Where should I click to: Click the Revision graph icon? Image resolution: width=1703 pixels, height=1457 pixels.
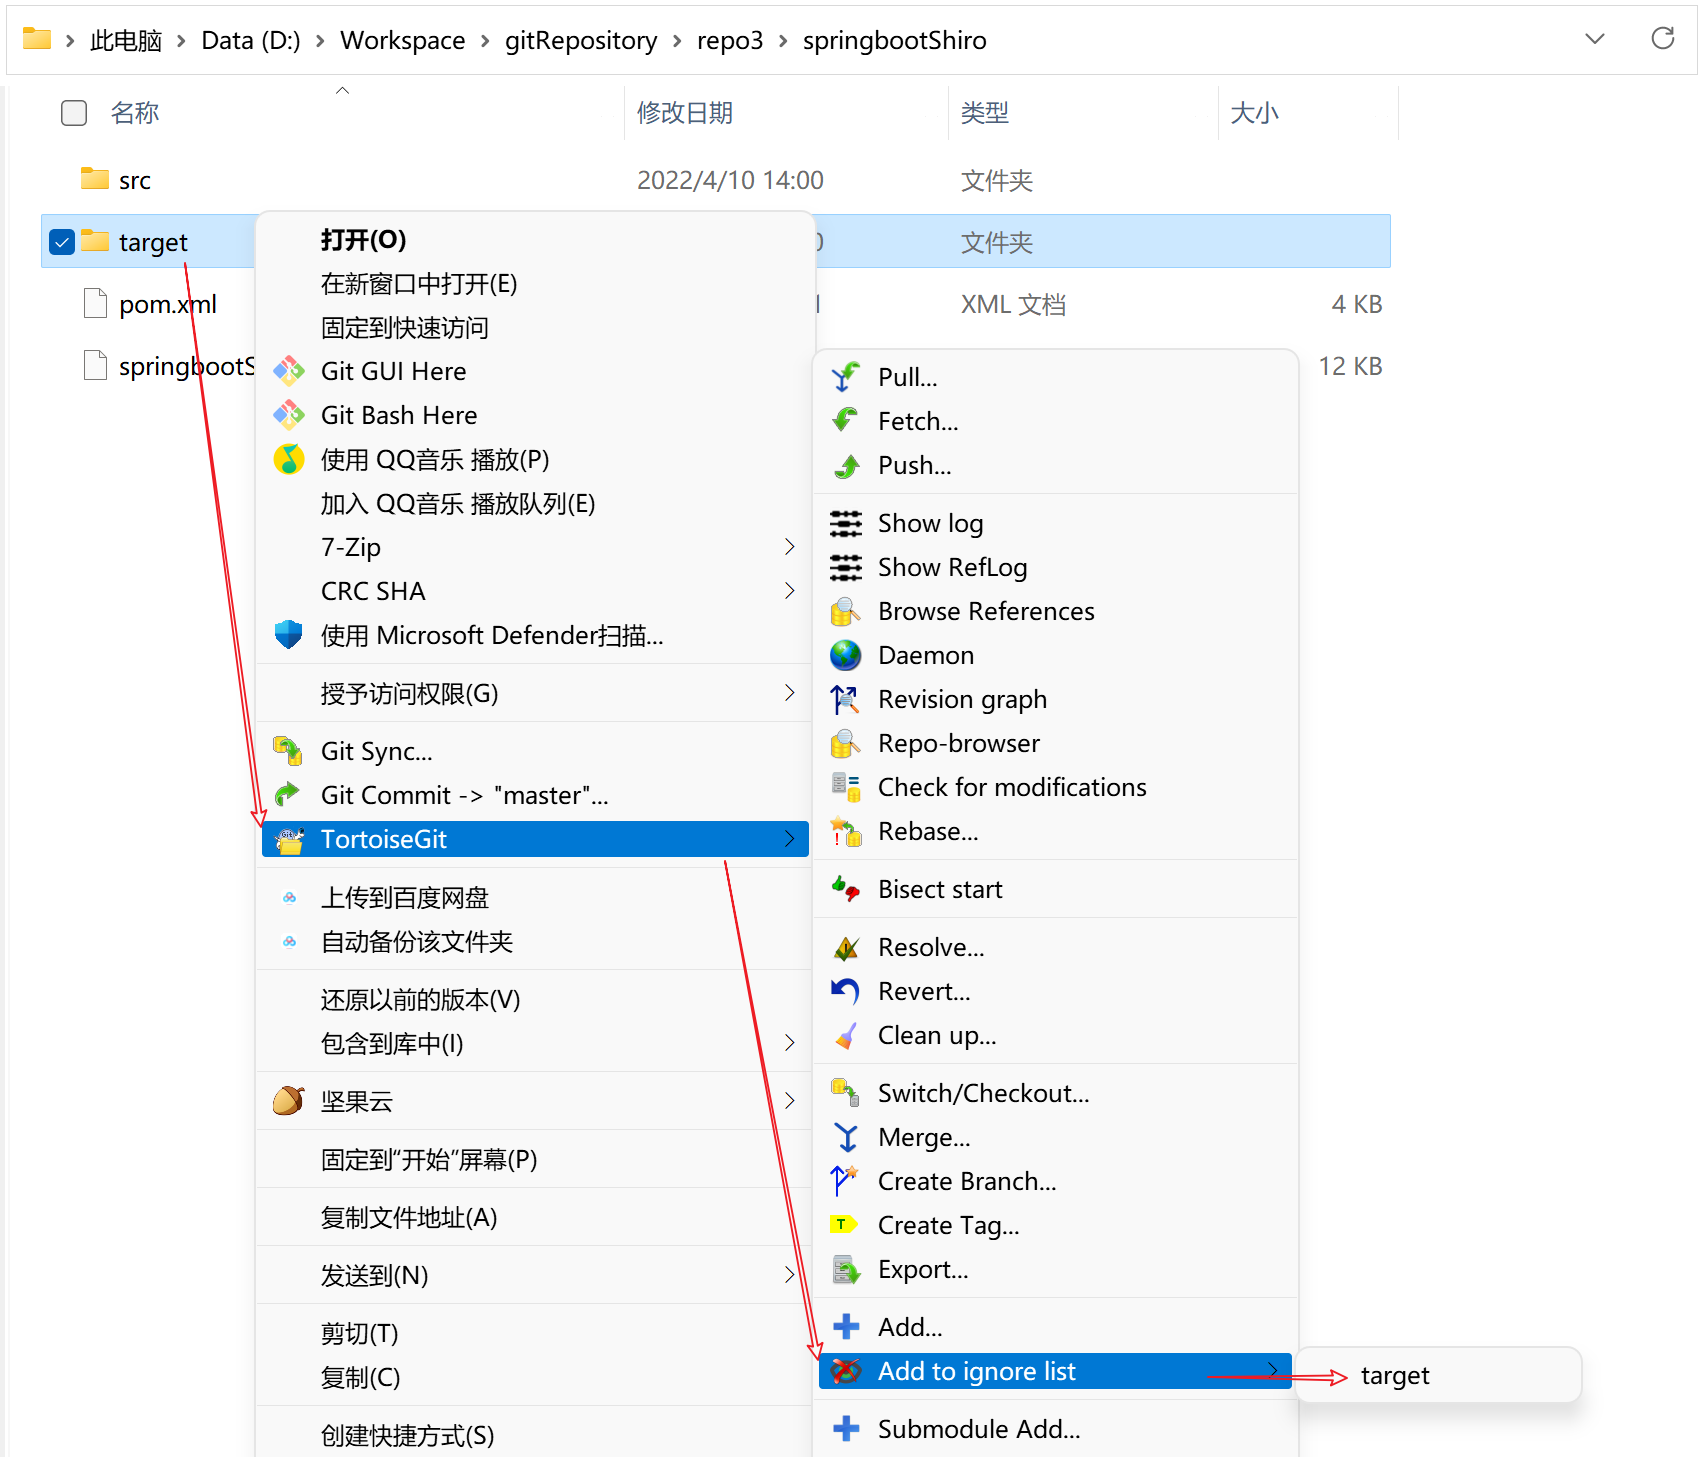coord(845,700)
